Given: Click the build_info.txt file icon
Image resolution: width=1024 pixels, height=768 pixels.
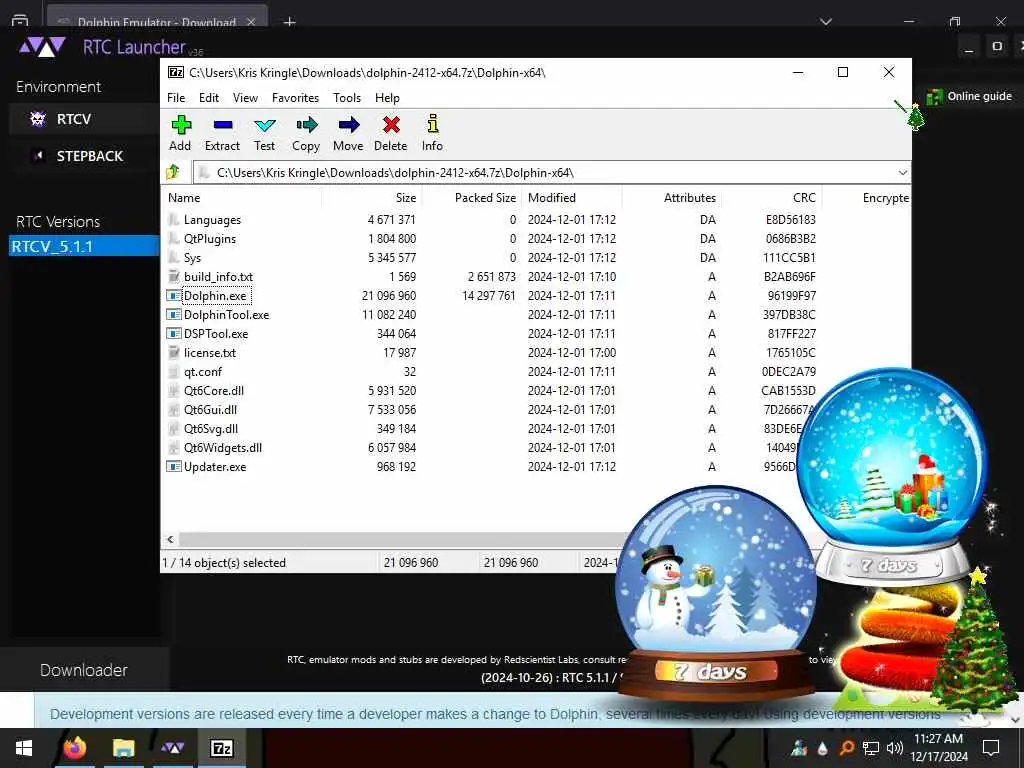Looking at the screenshot, I should (174, 277).
